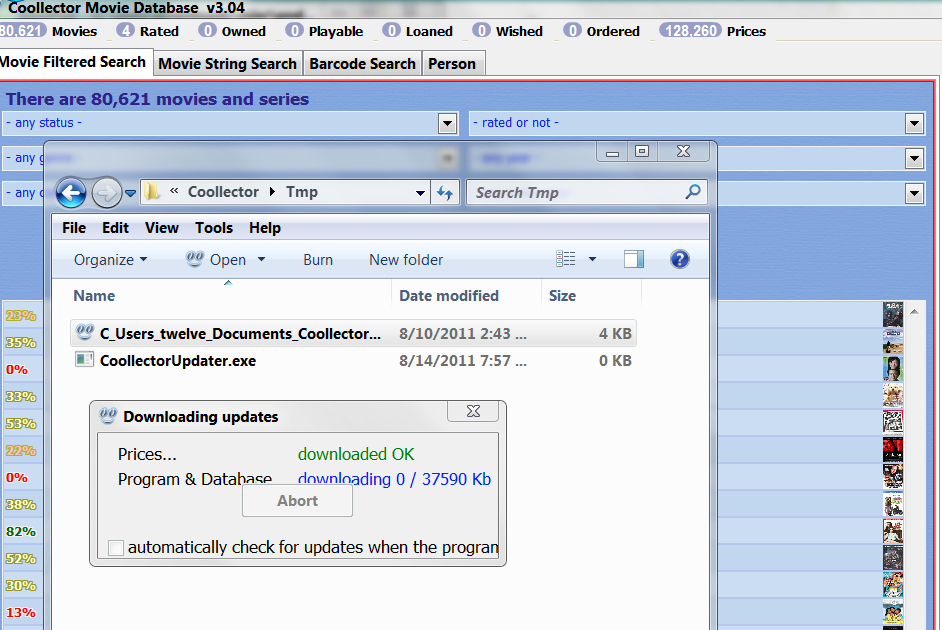Click the Loaned count badge

coord(391,31)
